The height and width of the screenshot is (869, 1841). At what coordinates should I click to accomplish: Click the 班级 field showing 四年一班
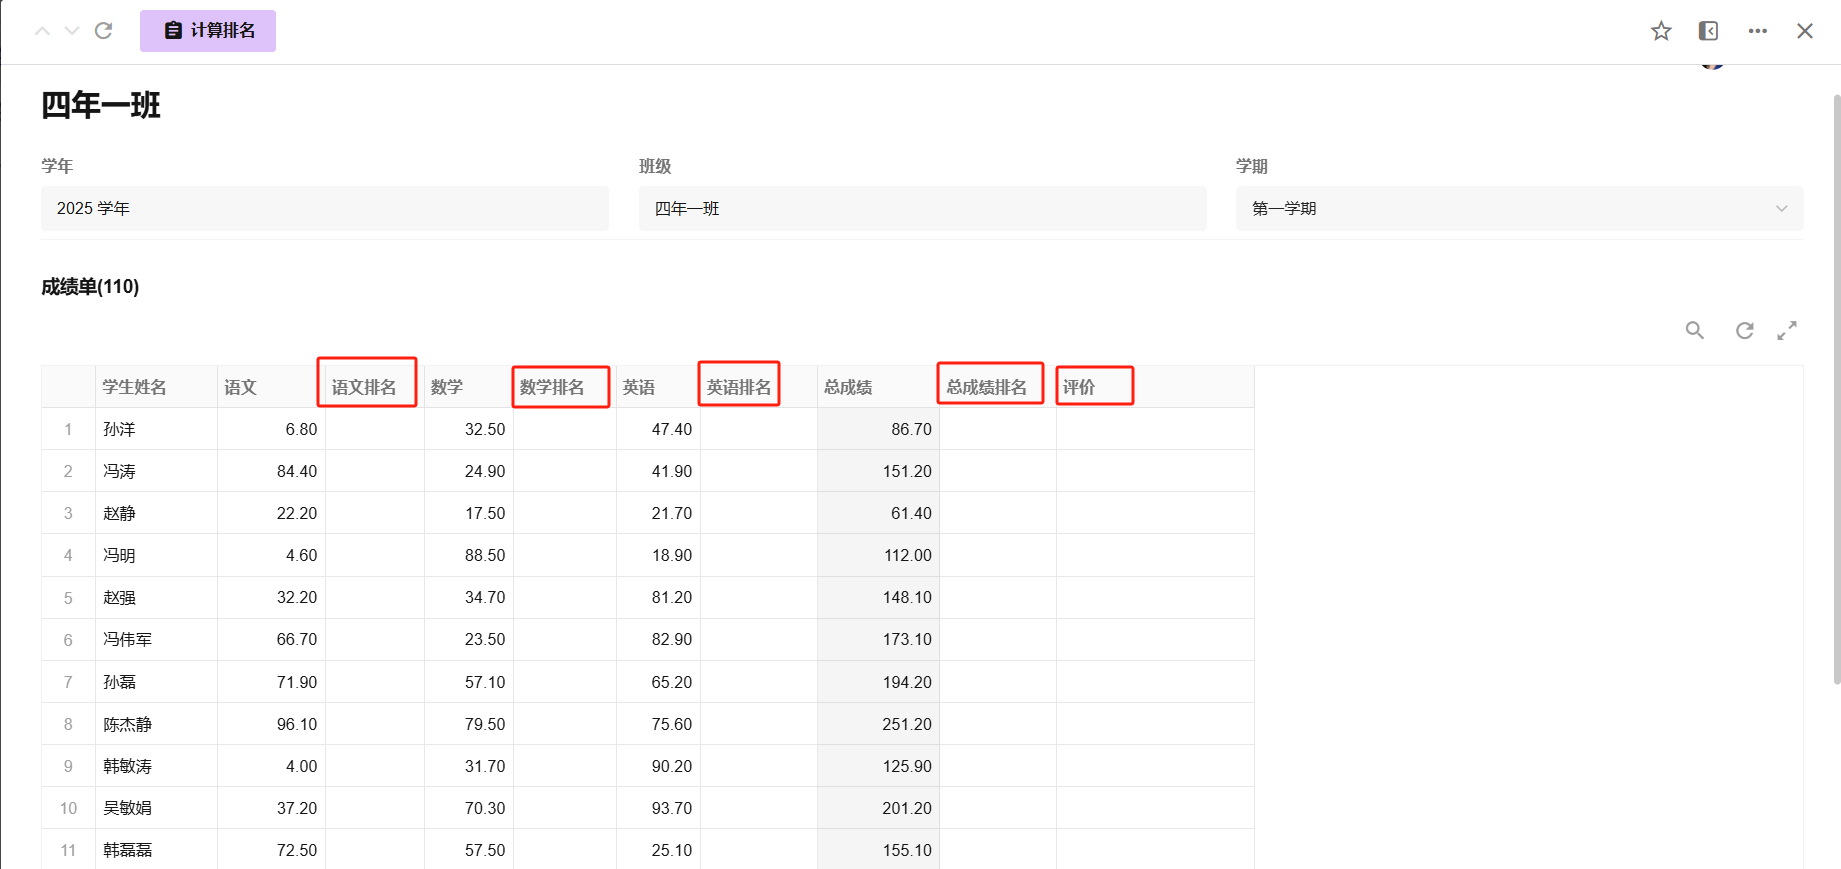pyautogui.click(x=921, y=208)
